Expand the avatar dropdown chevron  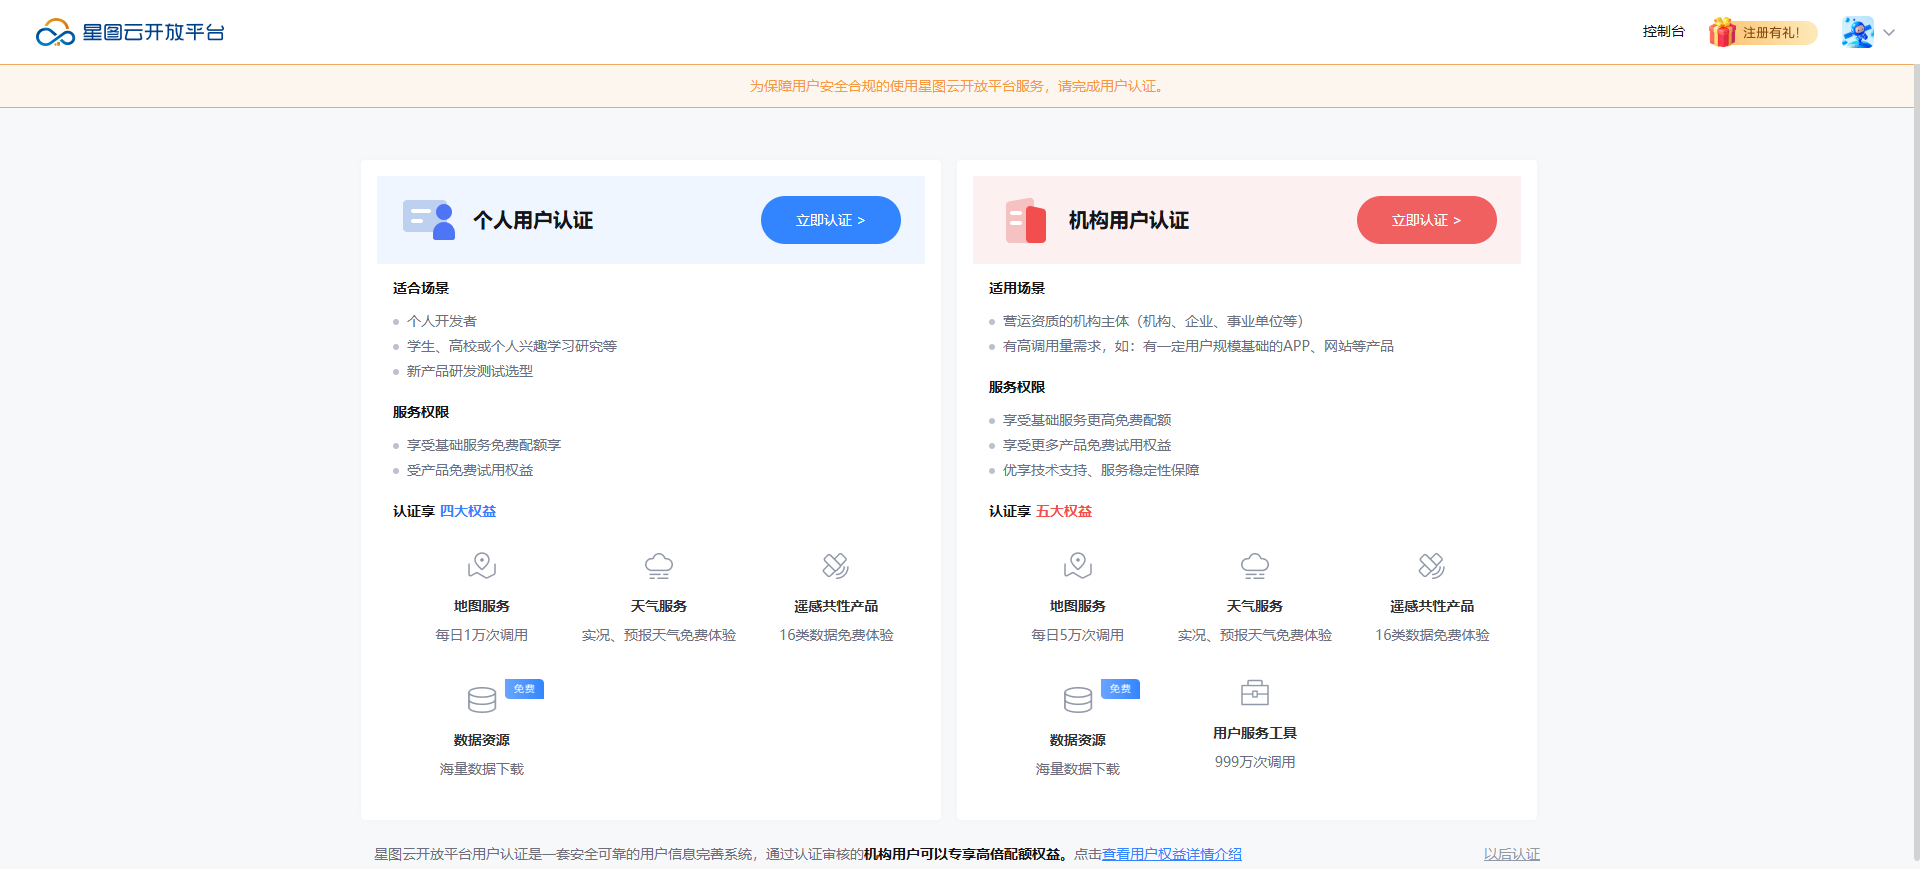pos(1889,33)
